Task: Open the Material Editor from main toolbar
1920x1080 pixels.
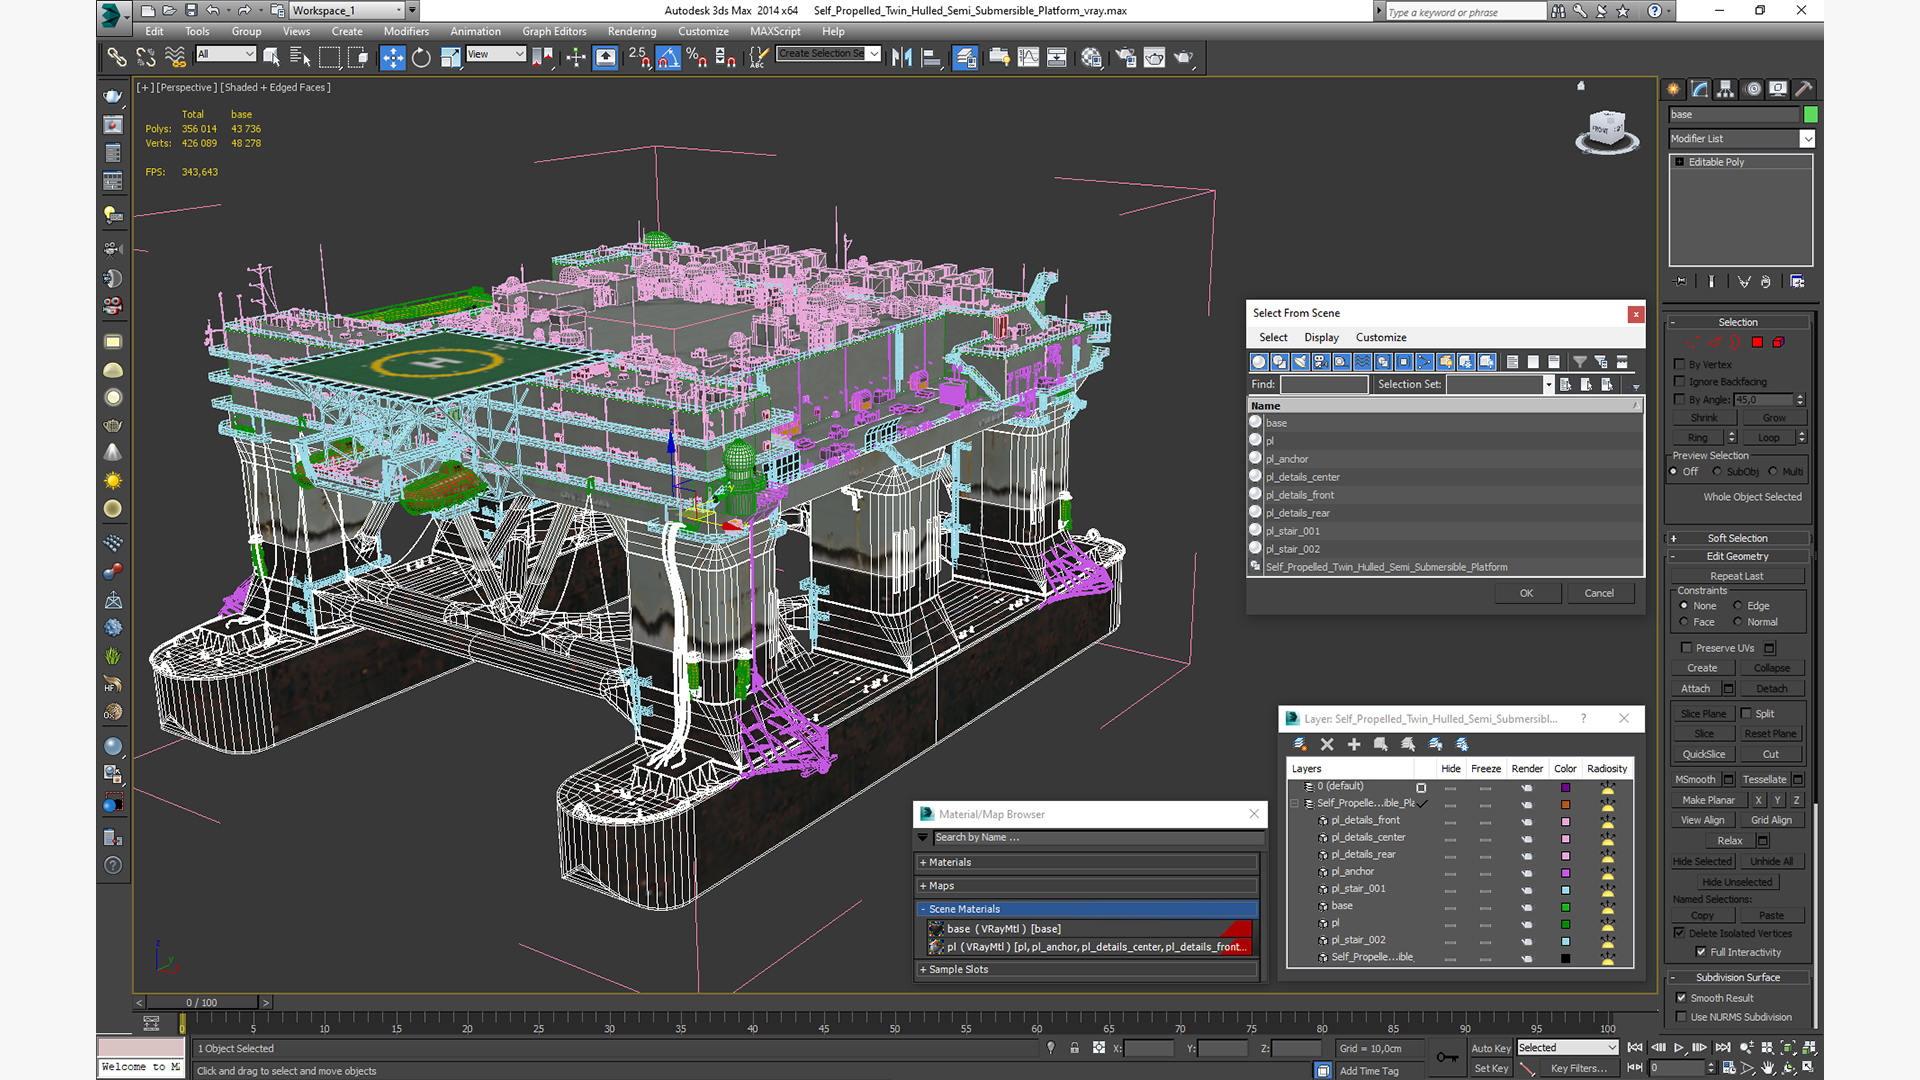Action: 1091,57
